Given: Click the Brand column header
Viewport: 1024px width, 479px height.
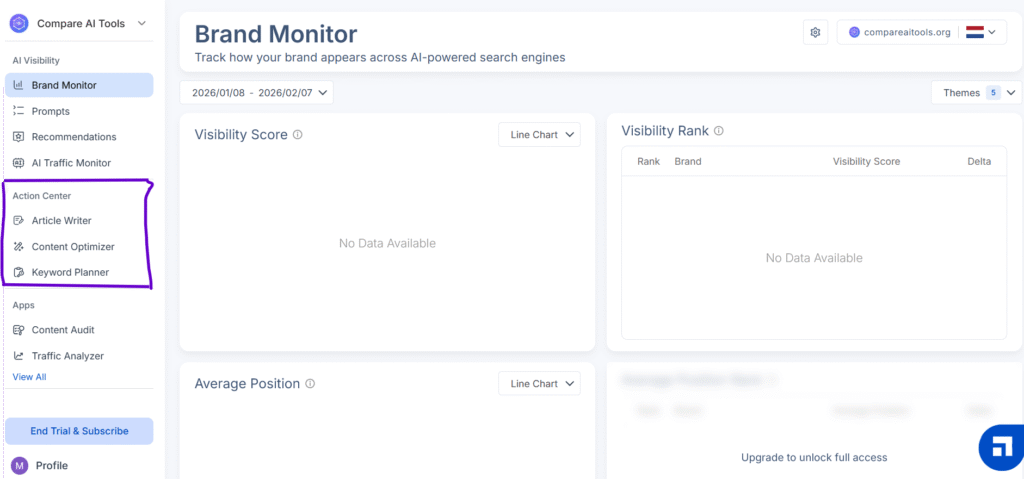Looking at the screenshot, I should (688, 161).
